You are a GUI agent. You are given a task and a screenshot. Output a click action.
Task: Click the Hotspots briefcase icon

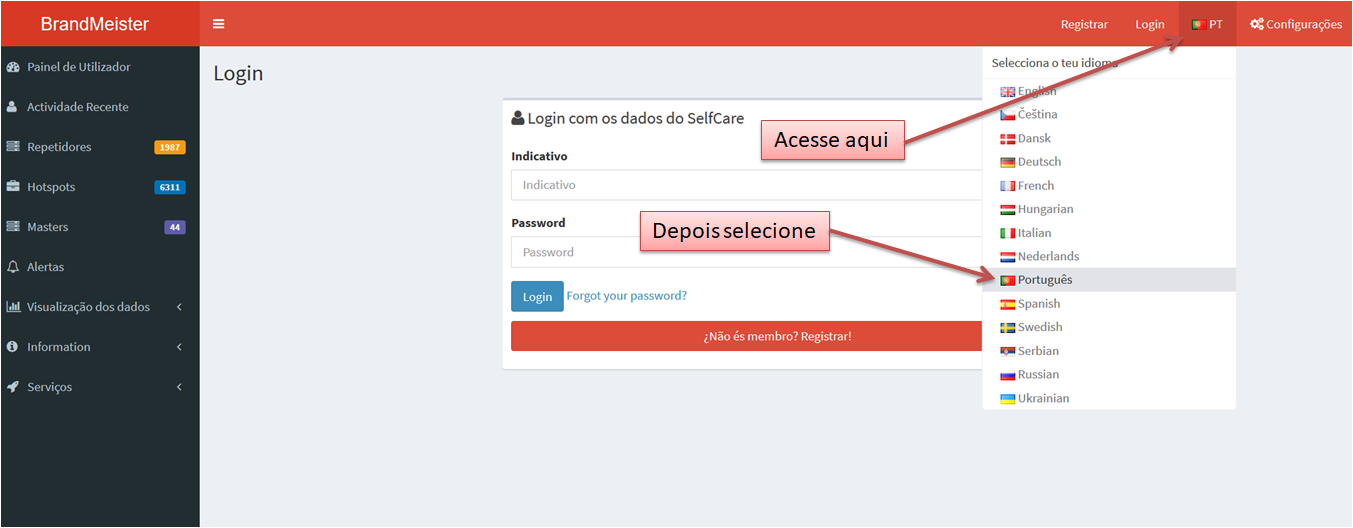[x=13, y=187]
